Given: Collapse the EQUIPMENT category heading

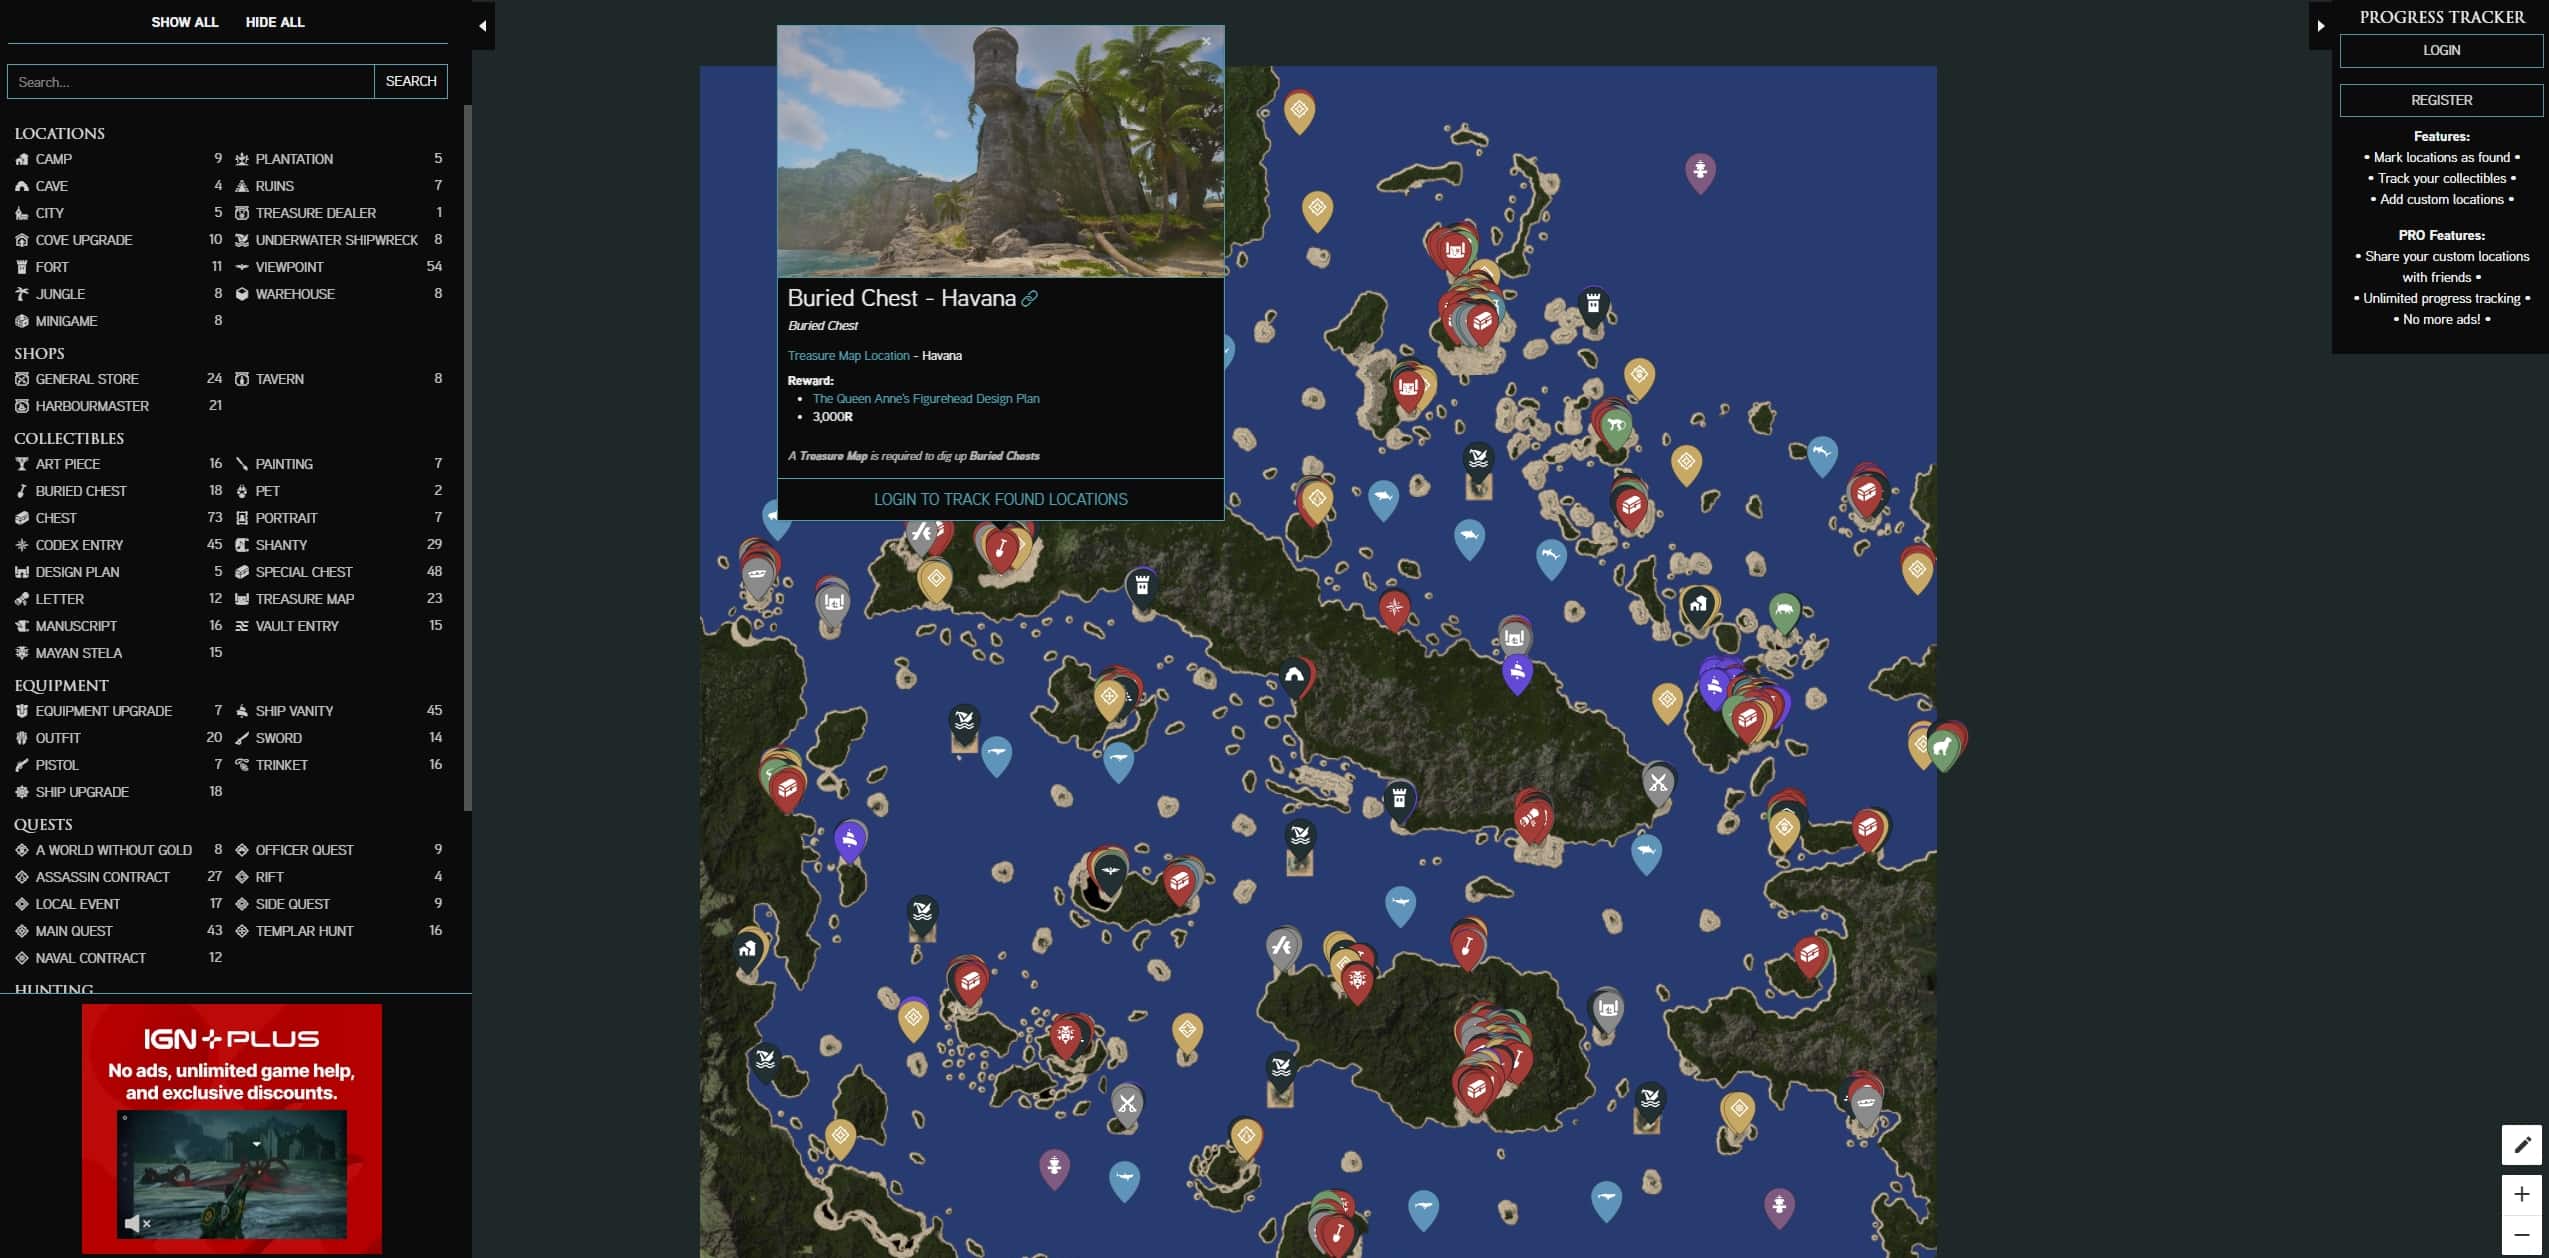Looking at the screenshot, I should click(61, 685).
